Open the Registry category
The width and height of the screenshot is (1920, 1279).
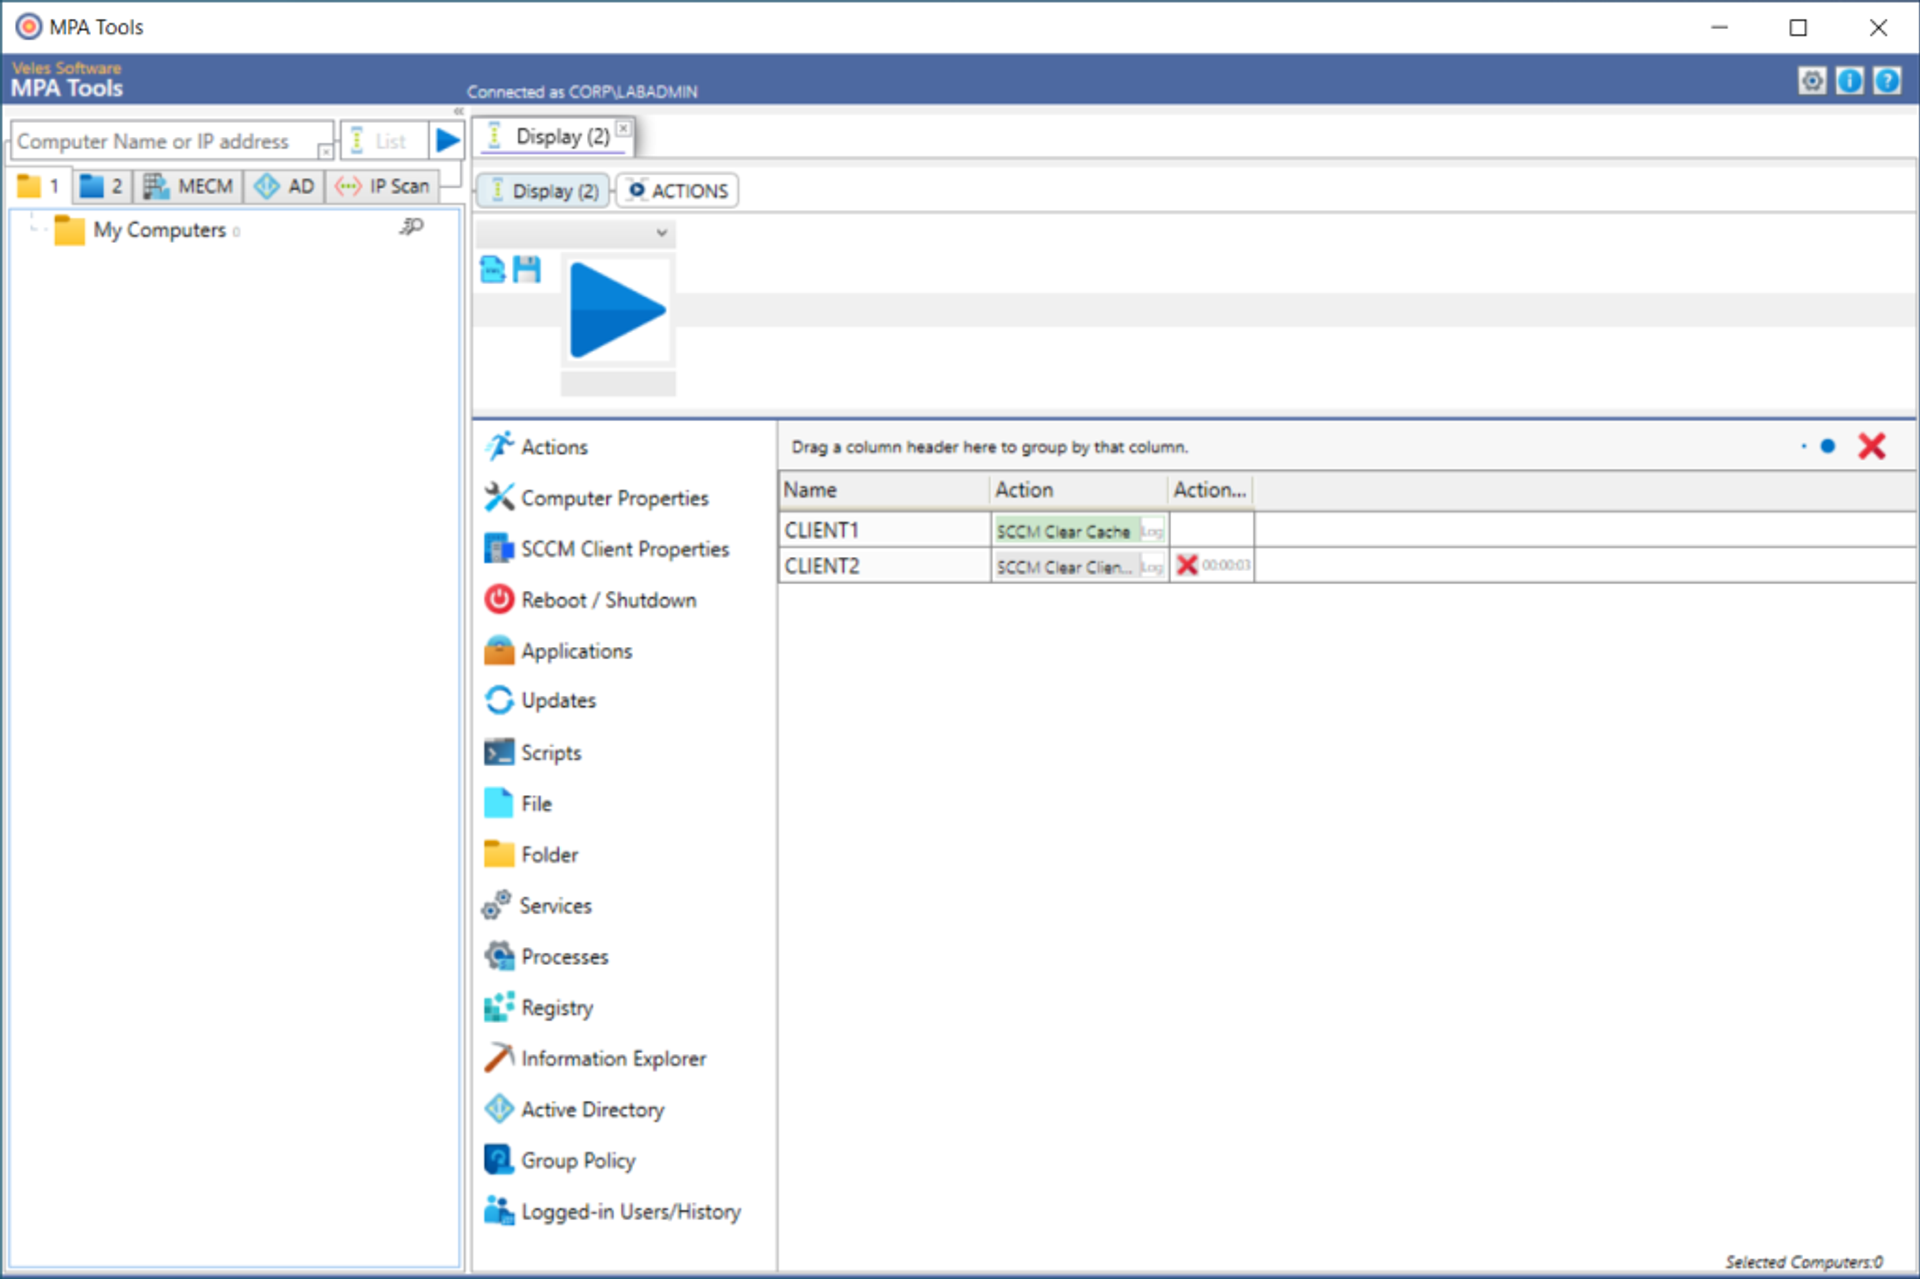[x=539, y=1008]
